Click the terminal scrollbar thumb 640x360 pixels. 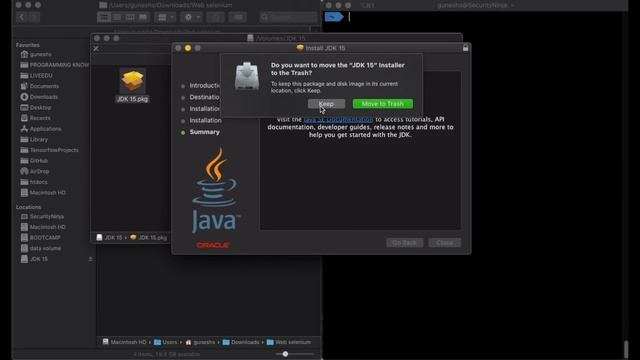point(626,349)
